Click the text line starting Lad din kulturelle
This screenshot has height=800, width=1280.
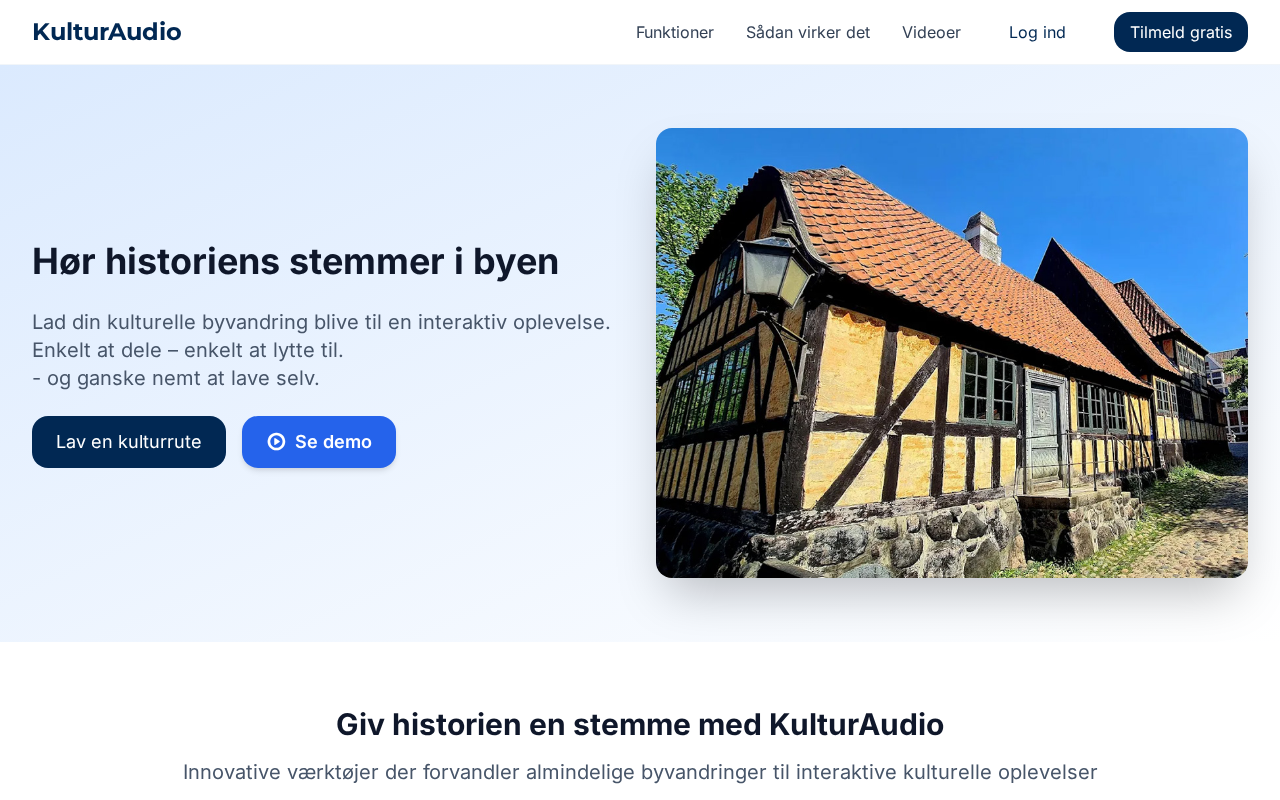pos(321,322)
